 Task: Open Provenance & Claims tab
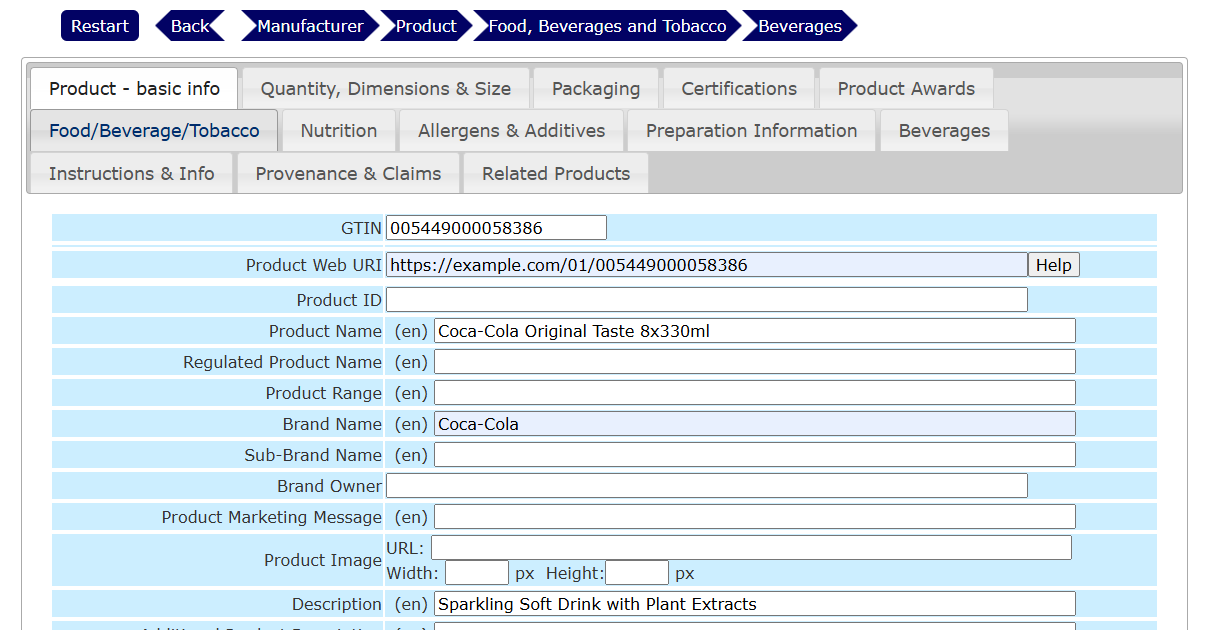tap(348, 173)
